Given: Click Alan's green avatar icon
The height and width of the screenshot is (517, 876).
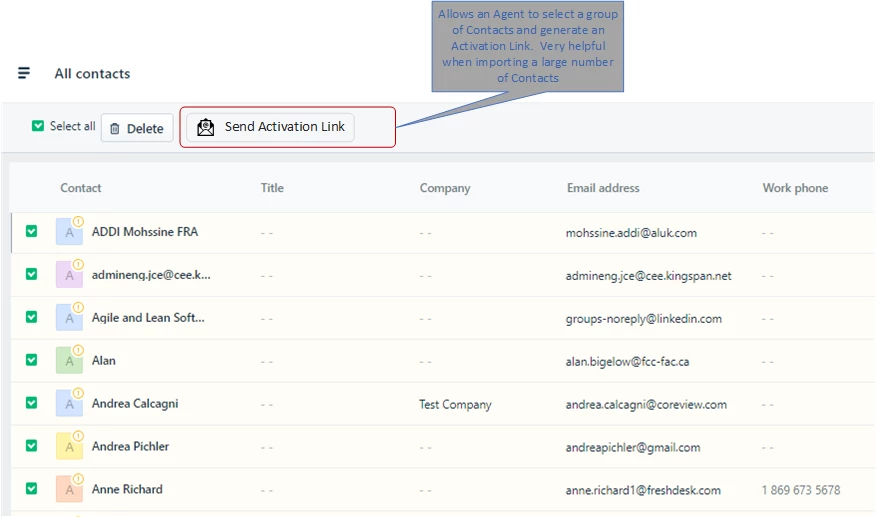Looking at the screenshot, I should point(69,361).
